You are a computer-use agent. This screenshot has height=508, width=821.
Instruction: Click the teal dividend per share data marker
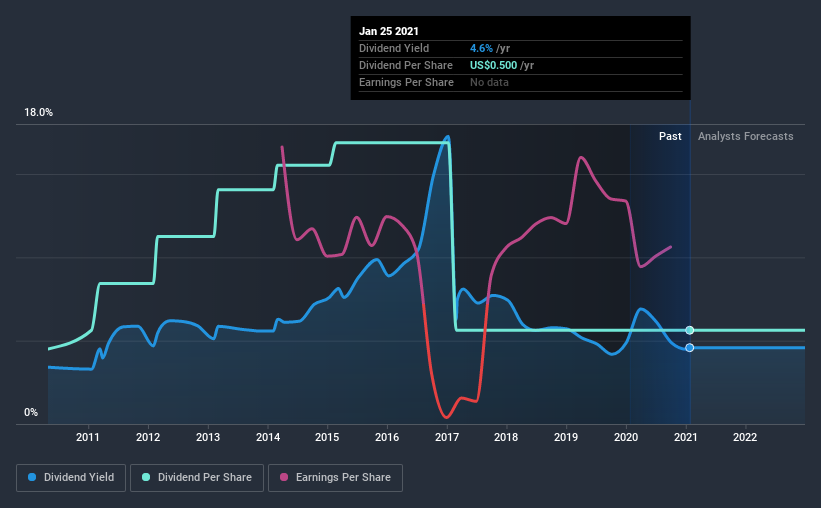pyautogui.click(x=690, y=330)
